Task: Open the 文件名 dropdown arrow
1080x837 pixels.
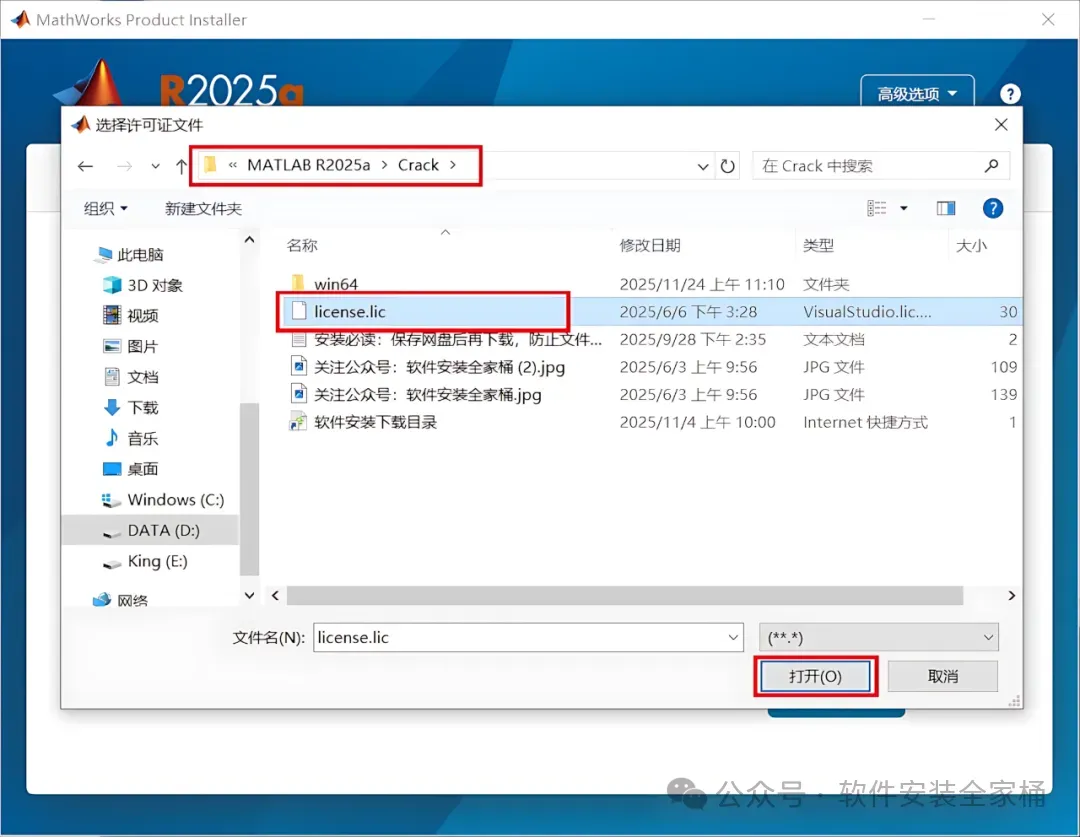Action: [x=733, y=637]
